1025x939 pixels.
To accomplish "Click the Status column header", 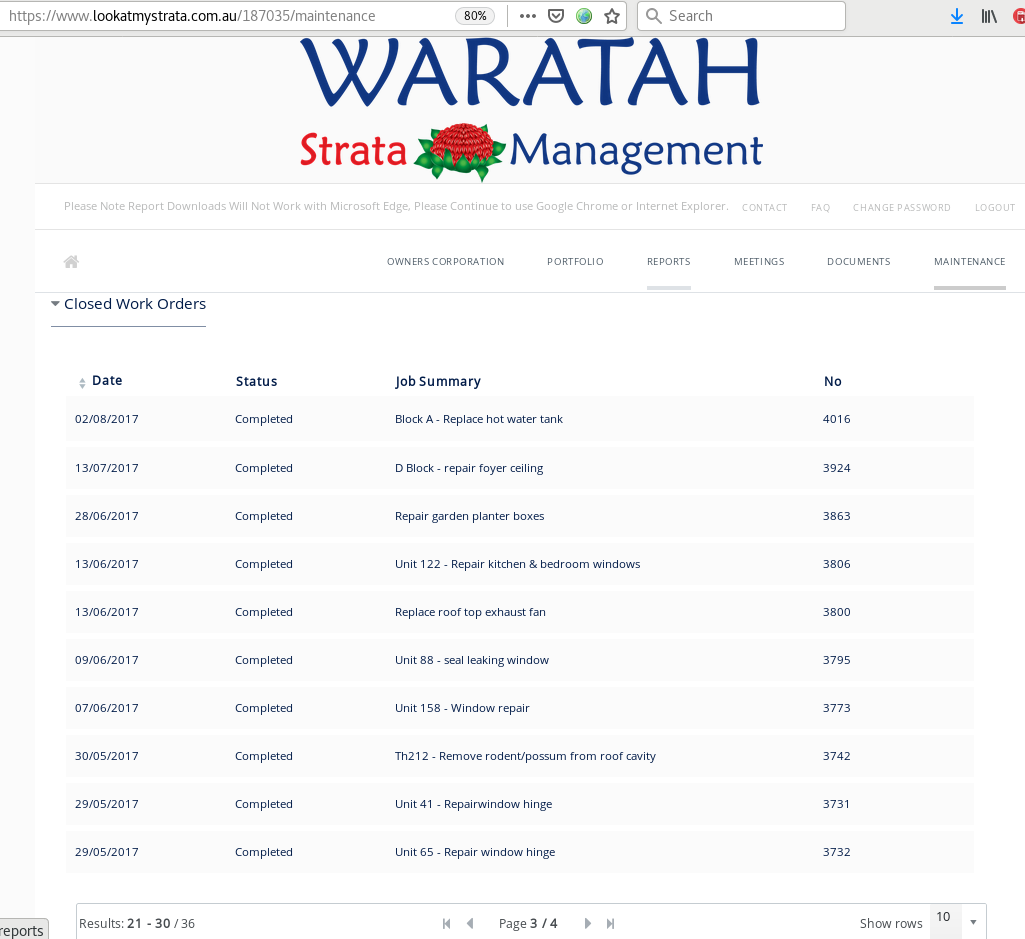I will point(256,381).
